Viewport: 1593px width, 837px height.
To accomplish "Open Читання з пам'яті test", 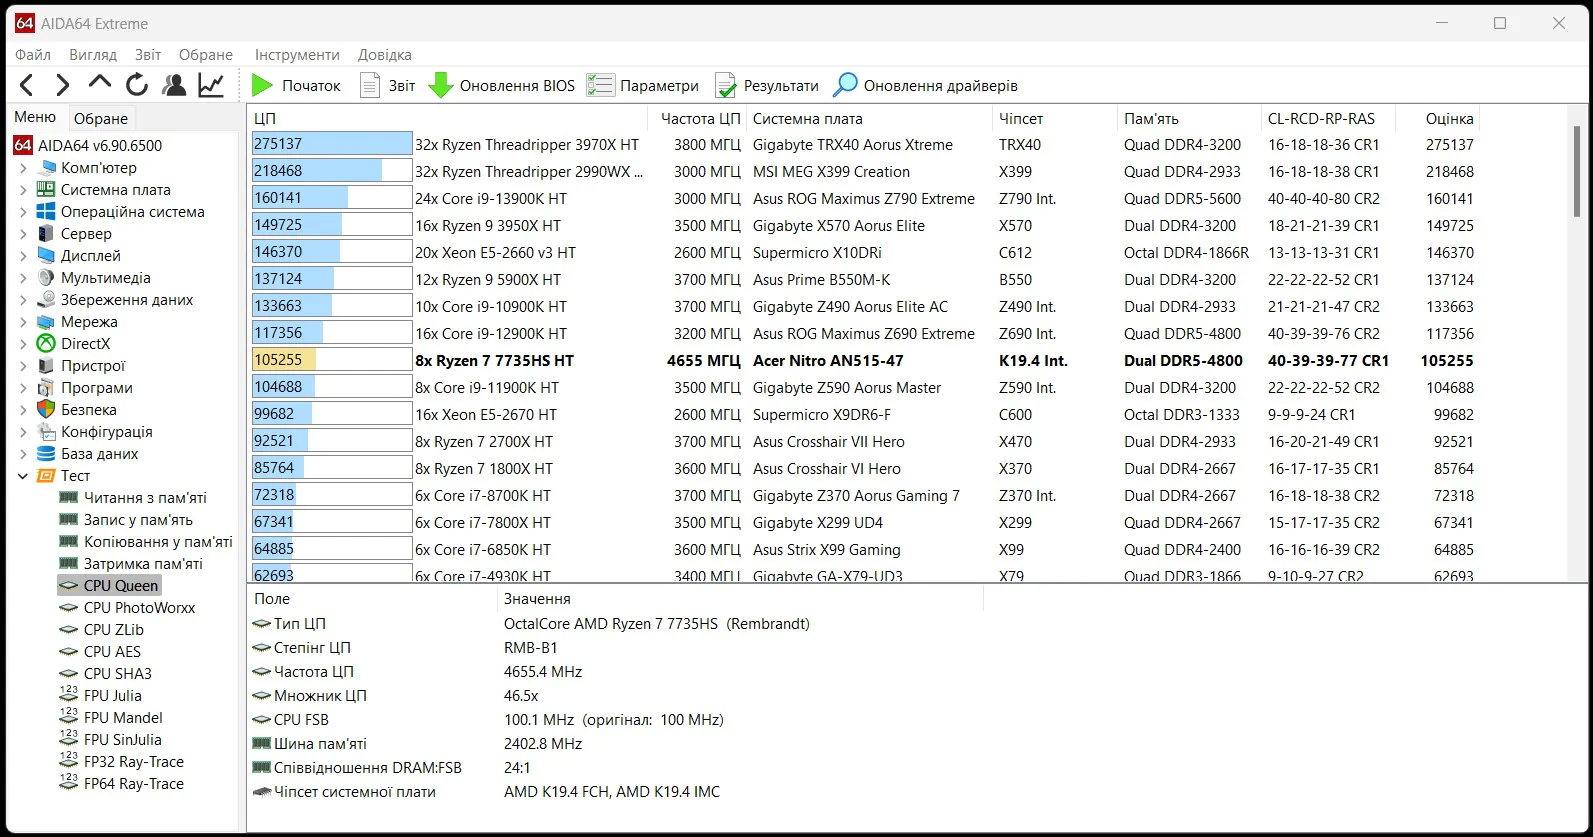I will pyautogui.click(x=133, y=498).
